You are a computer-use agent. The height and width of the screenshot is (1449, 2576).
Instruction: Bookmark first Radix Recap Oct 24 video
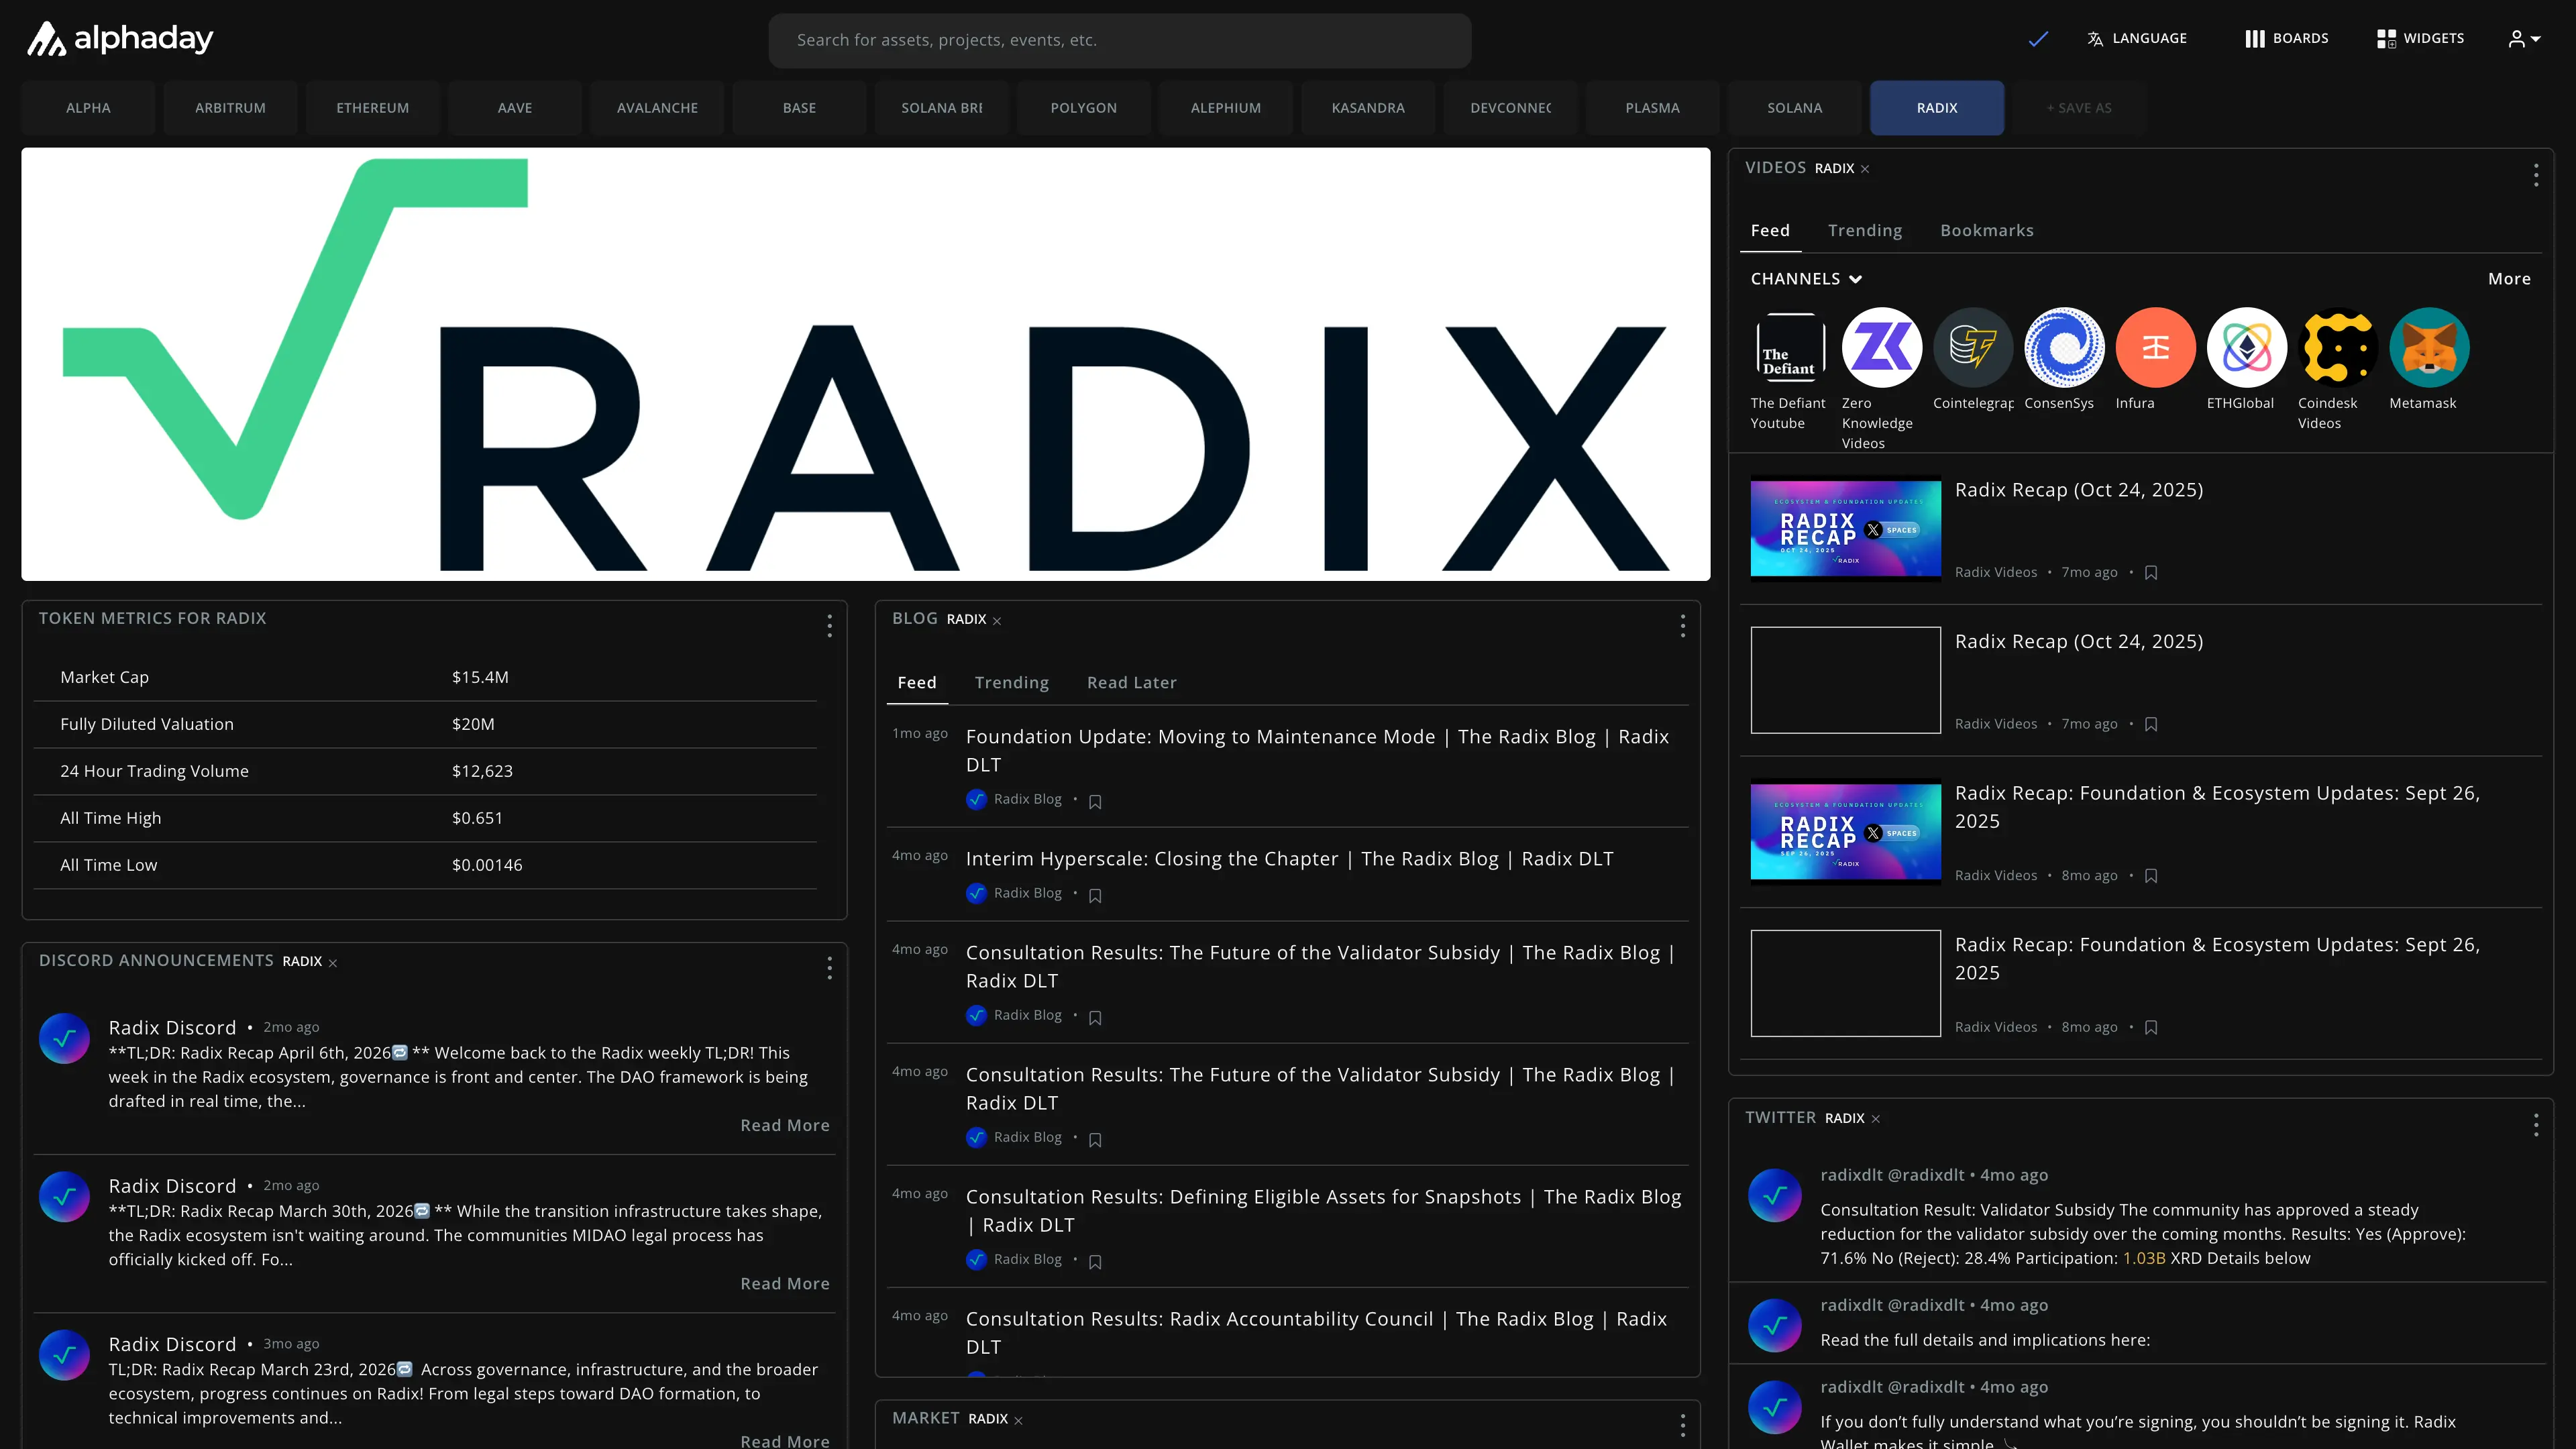(x=2151, y=573)
